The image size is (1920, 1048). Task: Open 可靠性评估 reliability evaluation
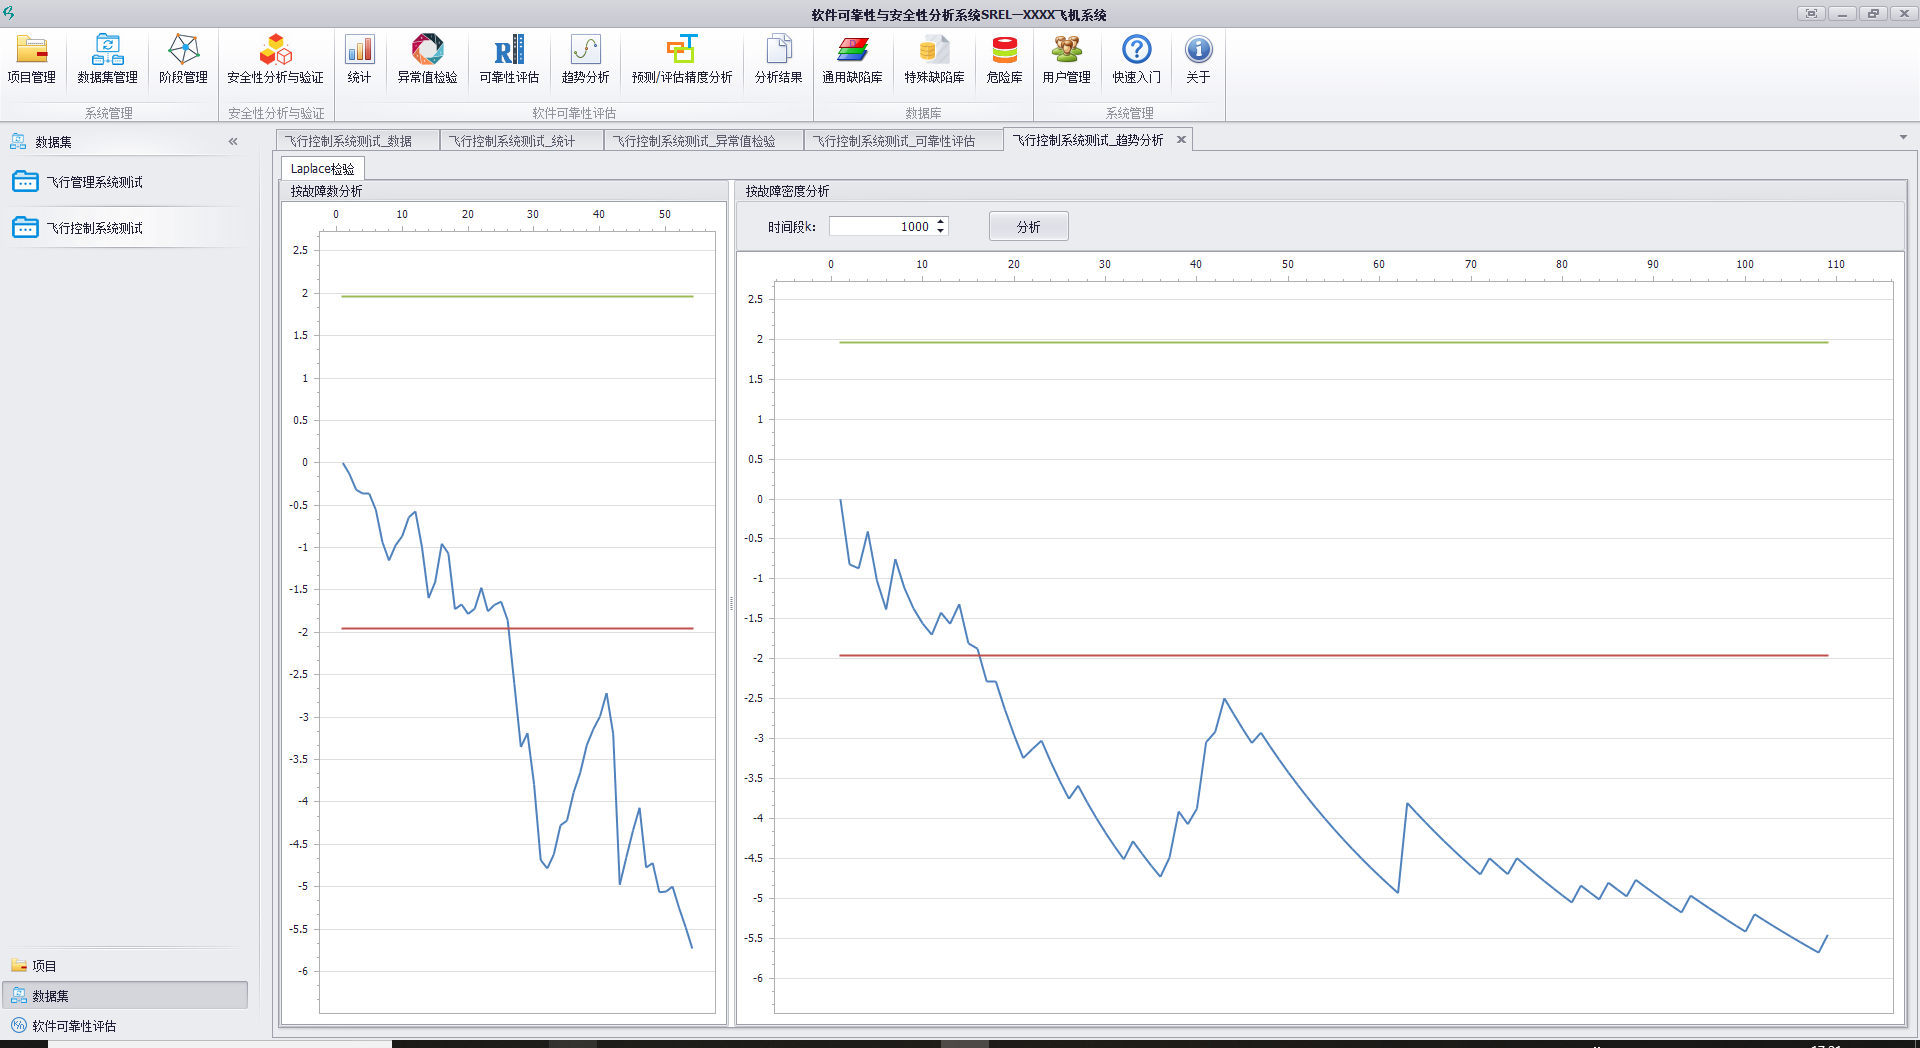pyautogui.click(x=509, y=59)
